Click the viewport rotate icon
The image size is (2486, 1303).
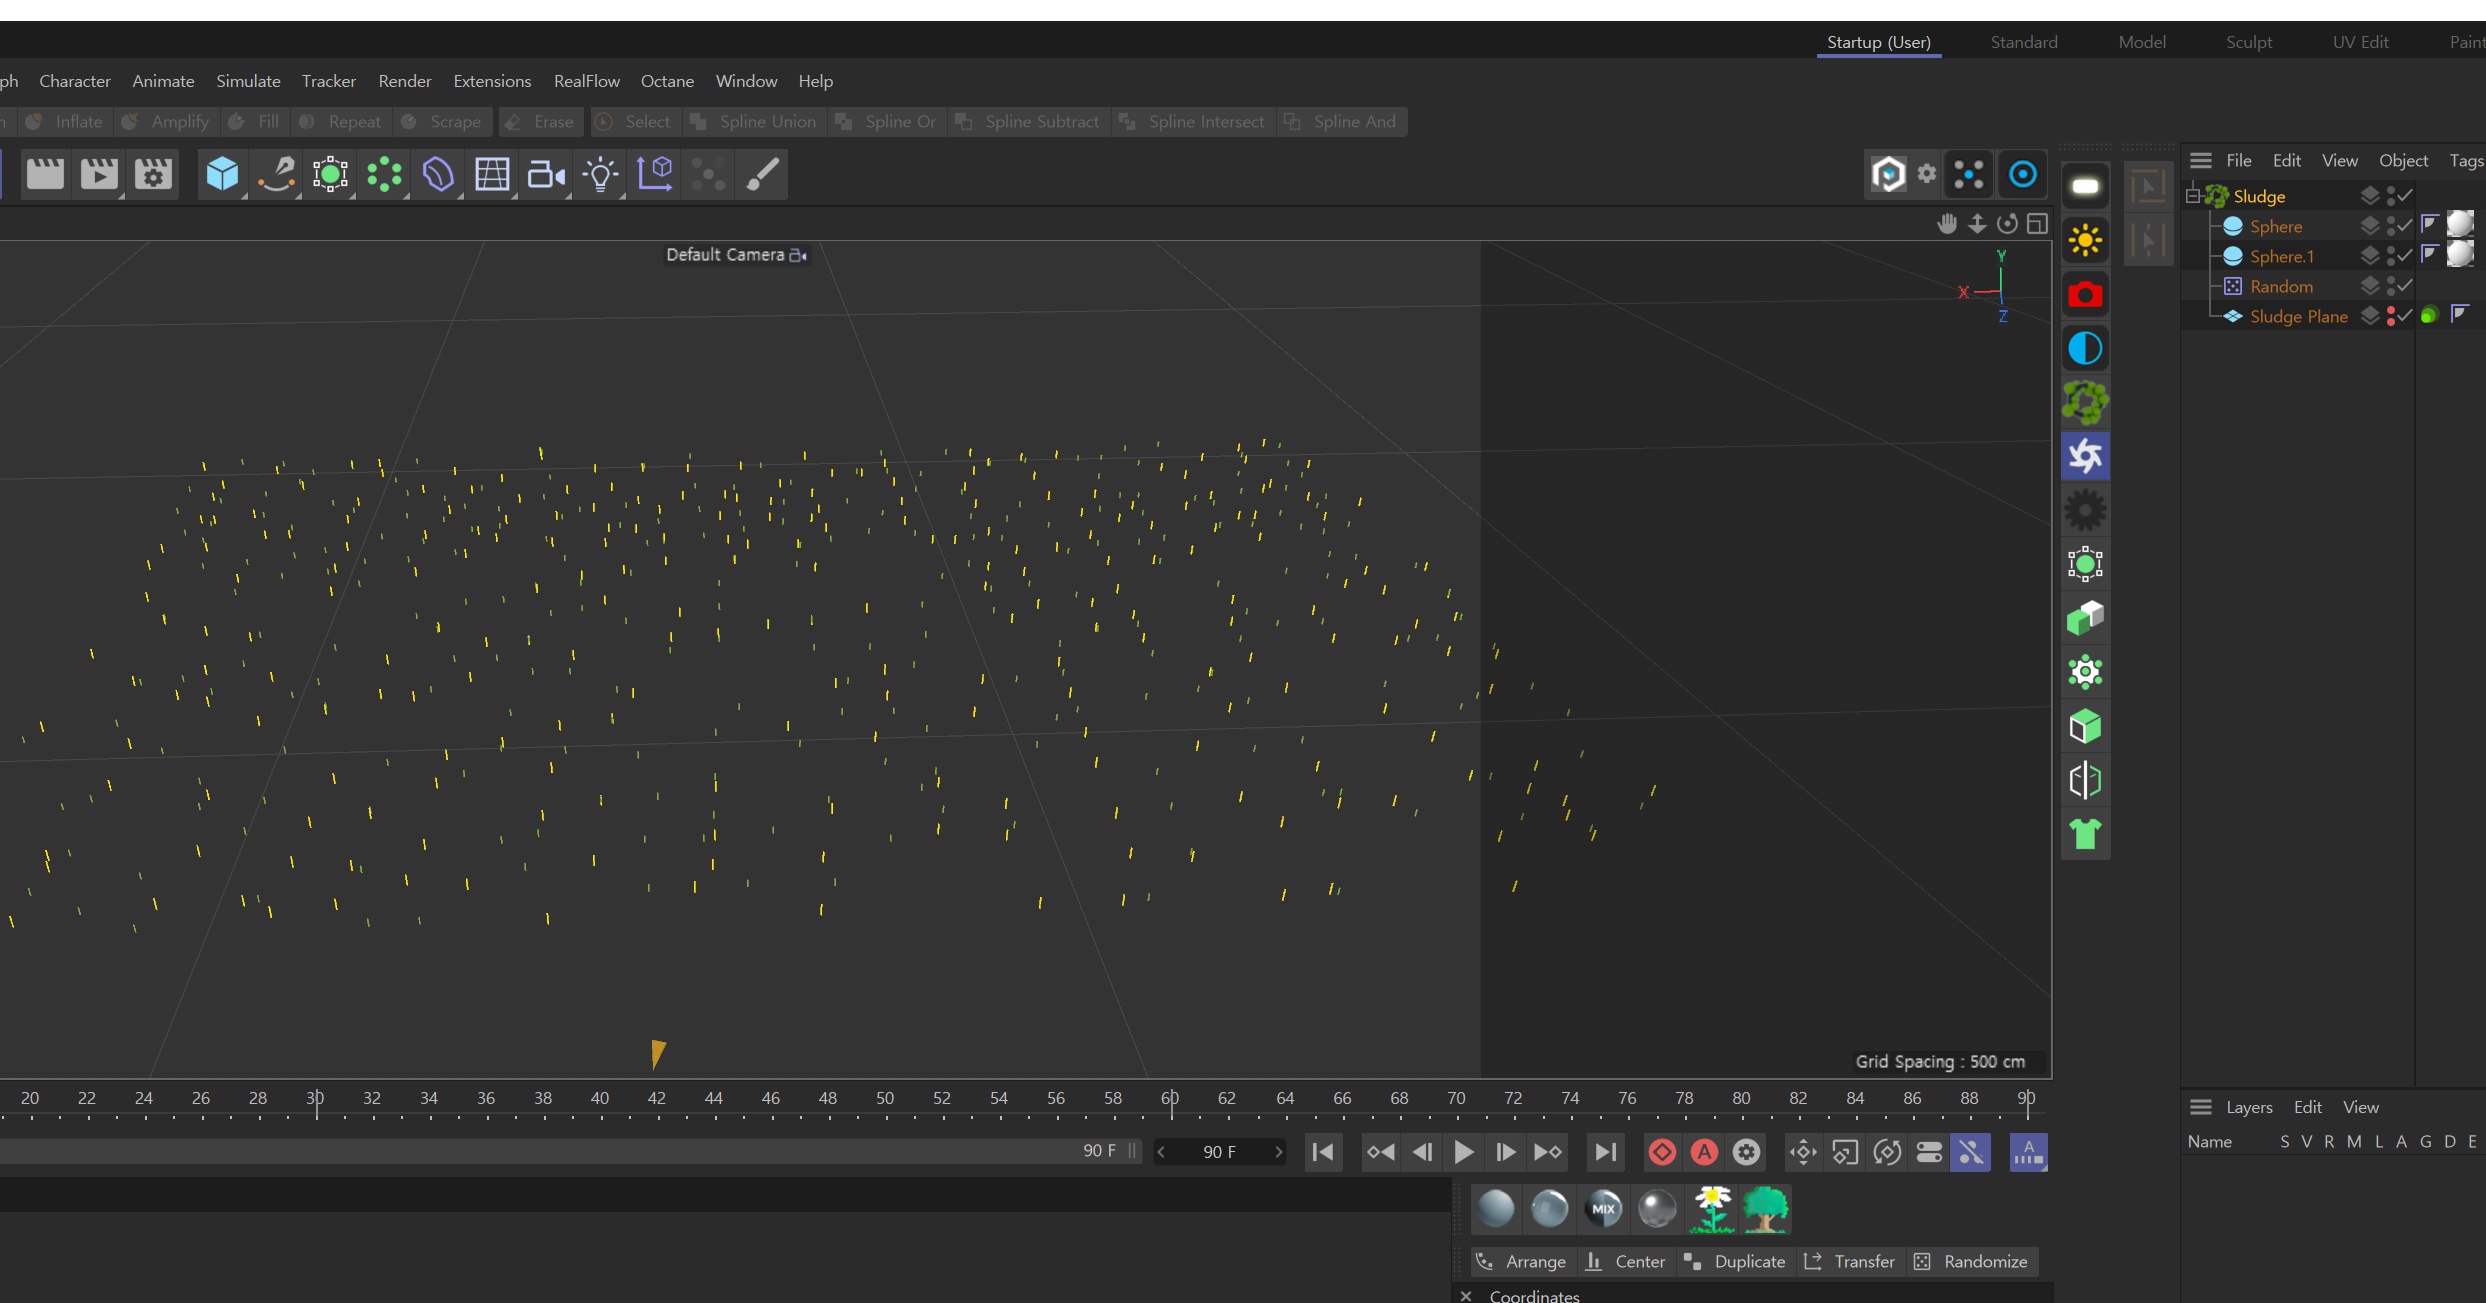(x=2007, y=223)
